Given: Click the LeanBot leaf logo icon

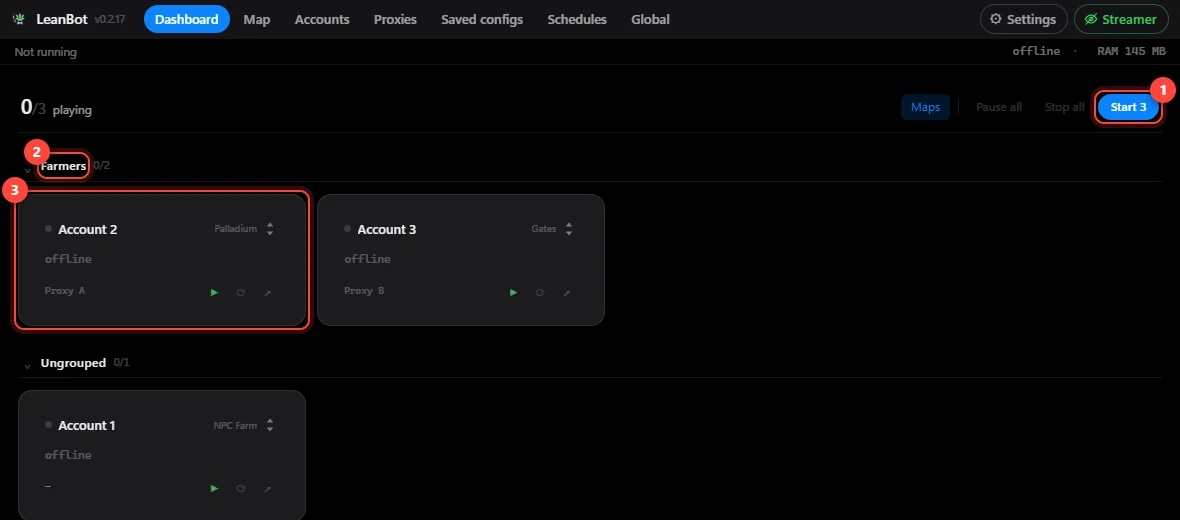Looking at the screenshot, I should point(20,20).
